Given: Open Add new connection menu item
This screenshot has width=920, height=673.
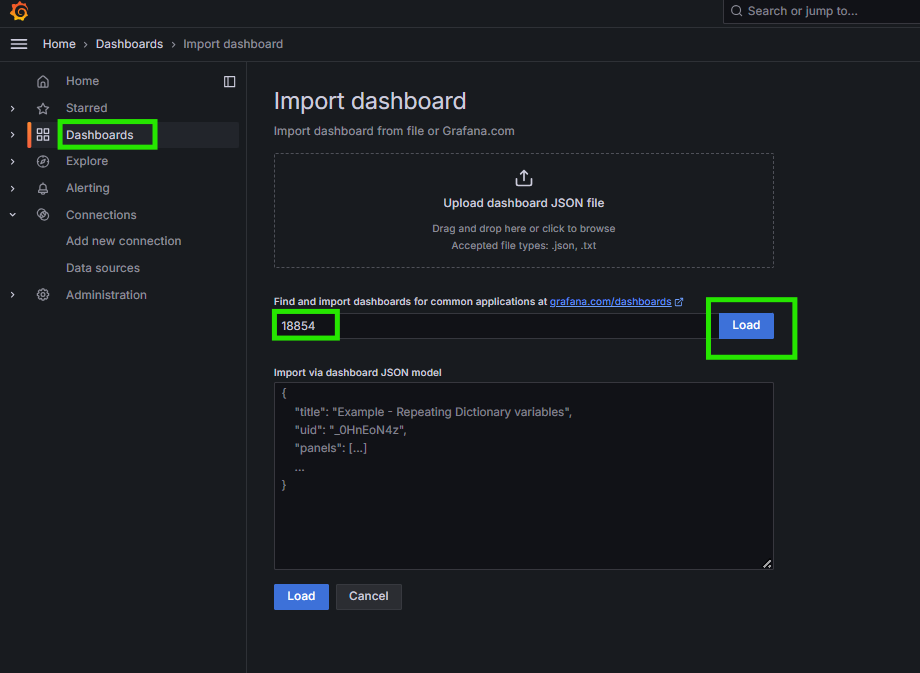Looking at the screenshot, I should pyautogui.click(x=124, y=241).
